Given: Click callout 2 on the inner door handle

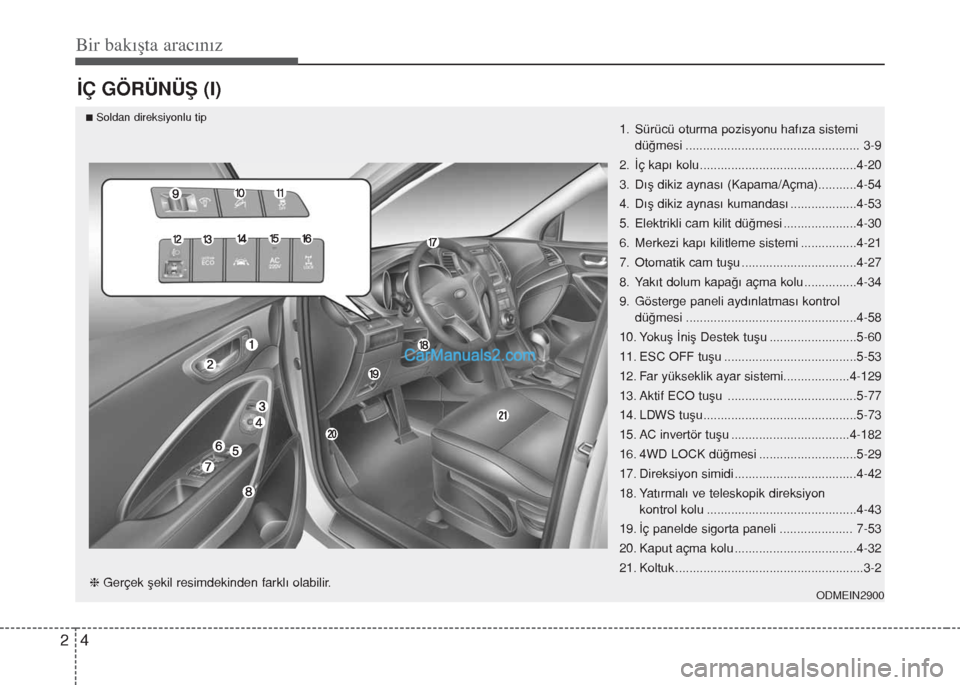Looking at the screenshot, I should coord(210,365).
